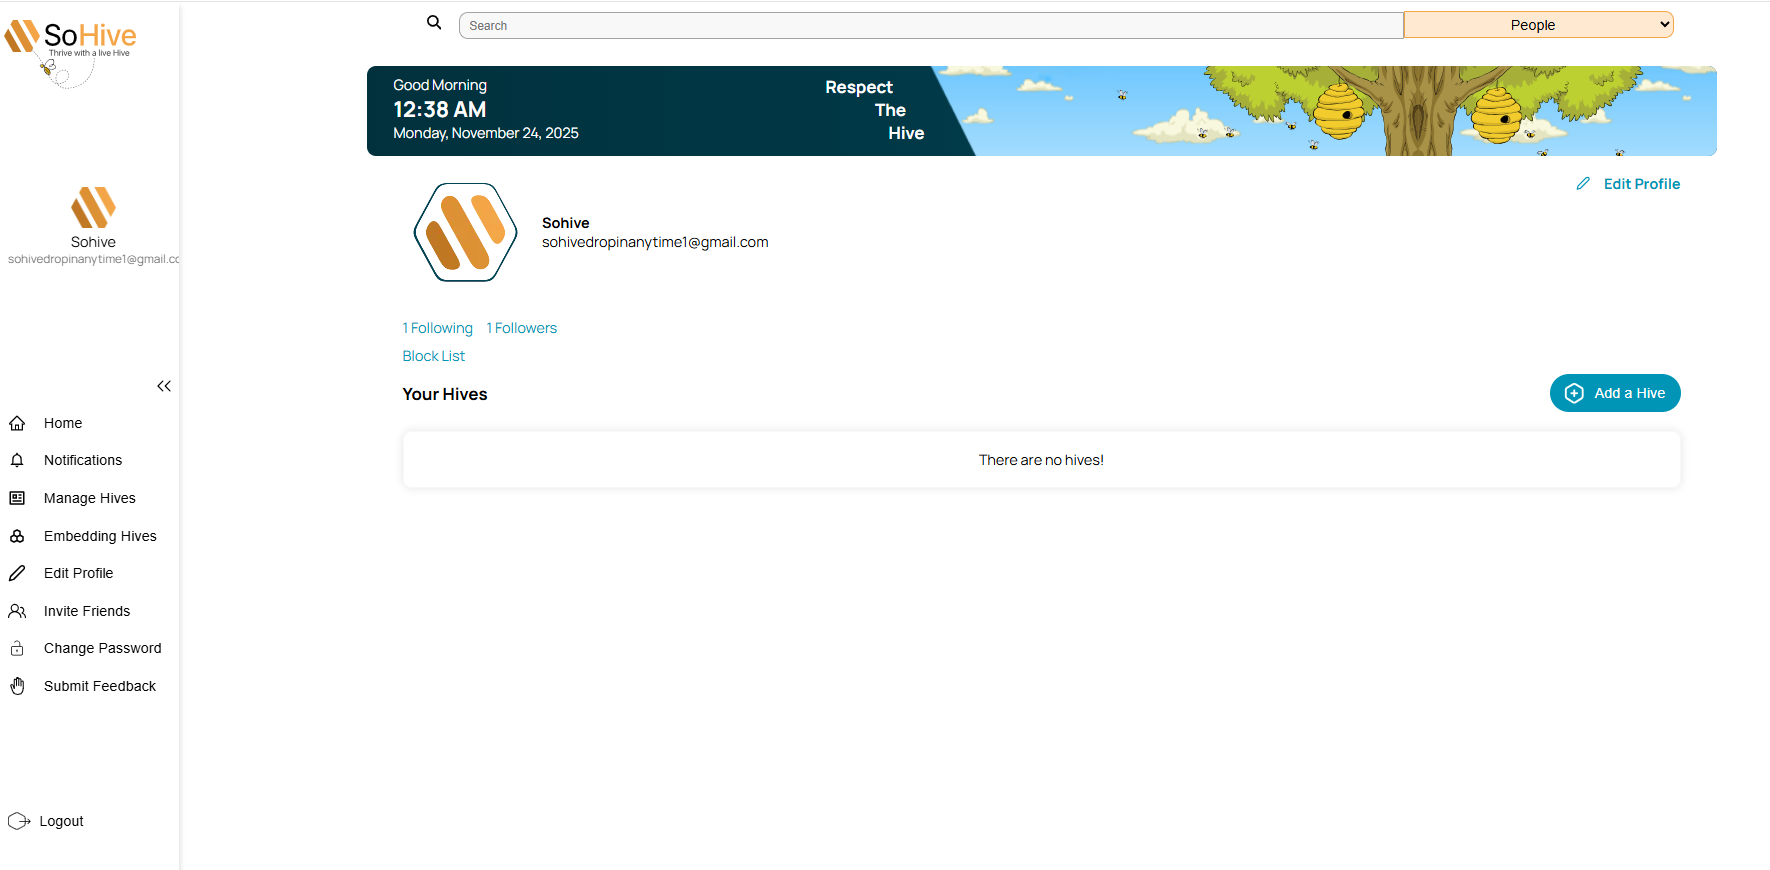Screen dimensions: 1770x870
Task: Click the Notifications bell icon
Action: point(17,460)
